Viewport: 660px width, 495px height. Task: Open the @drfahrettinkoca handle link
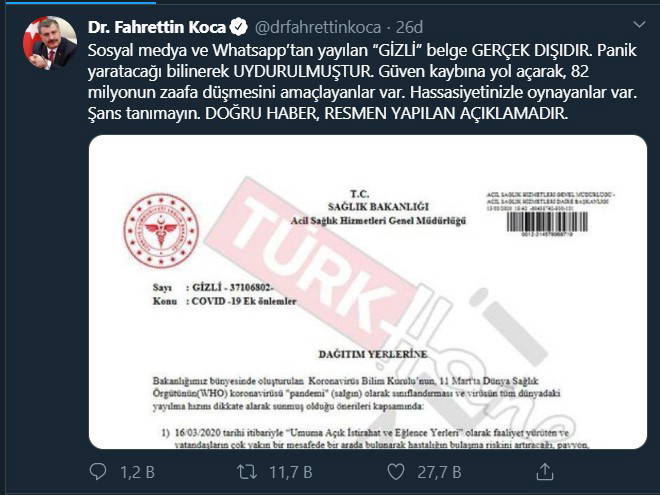click(318, 27)
